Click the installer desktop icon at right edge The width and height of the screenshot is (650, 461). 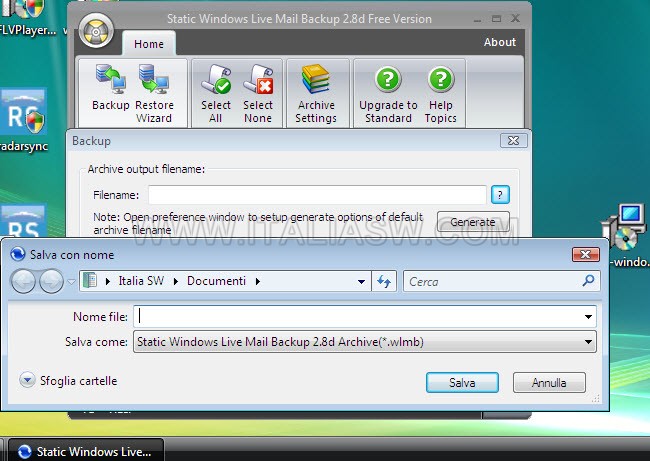(626, 235)
